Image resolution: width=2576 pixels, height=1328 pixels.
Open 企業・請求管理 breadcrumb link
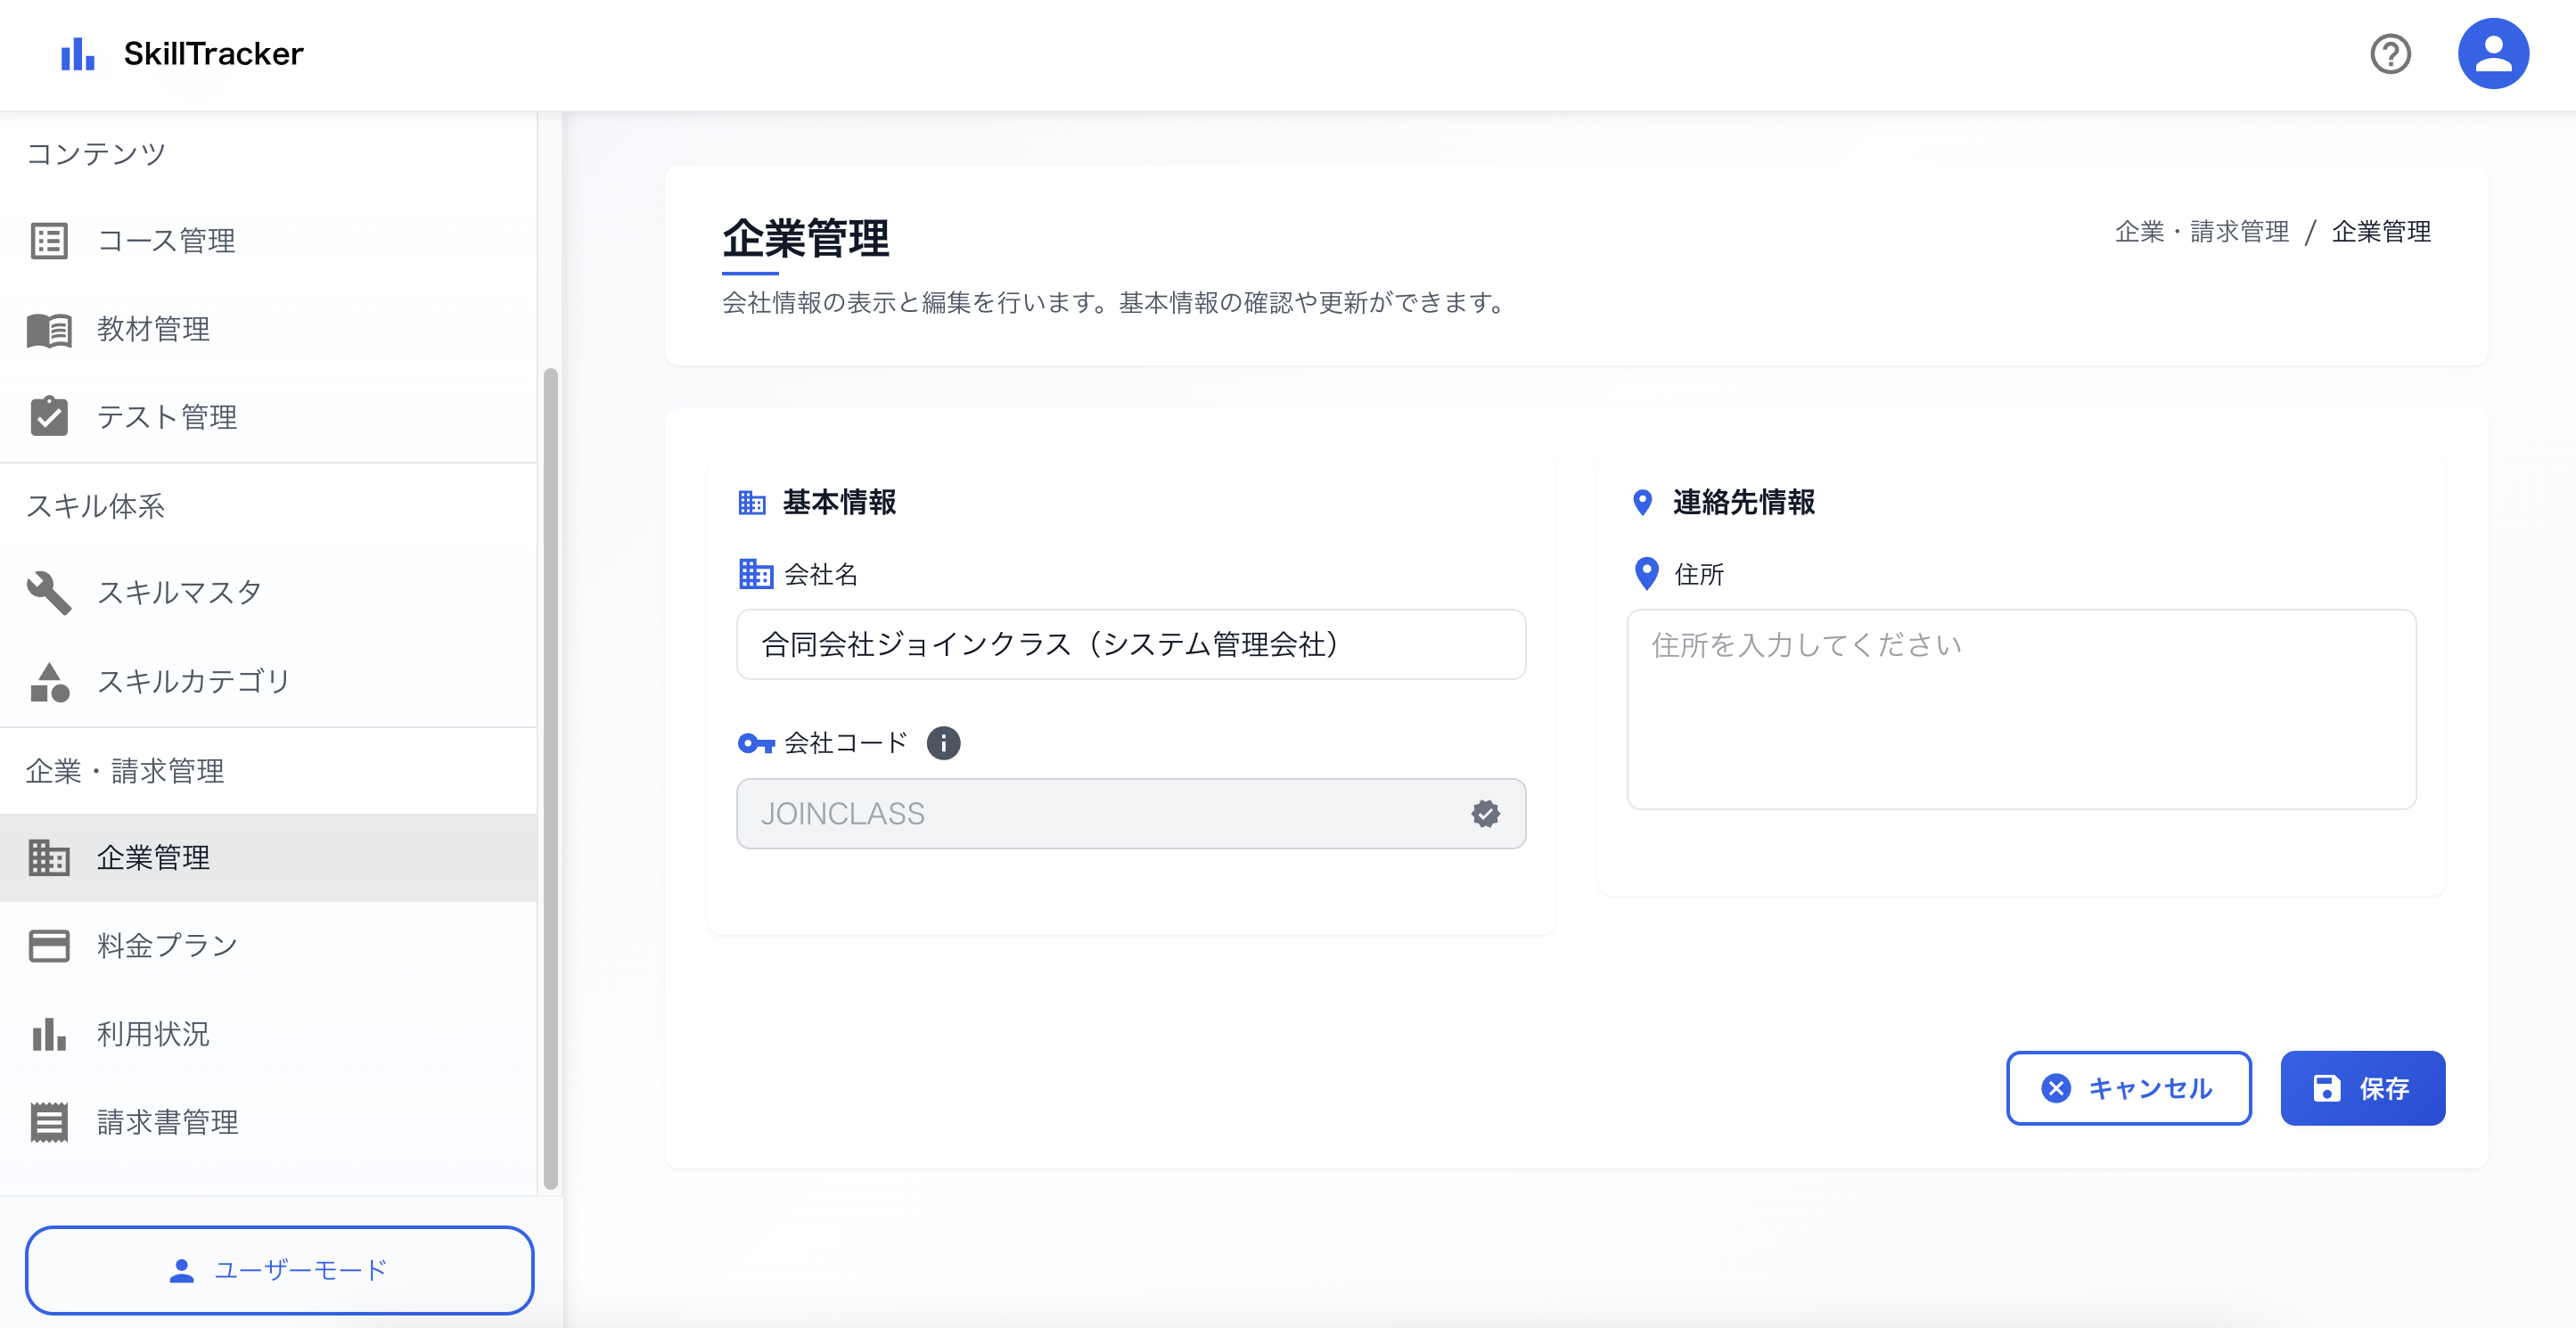coord(2203,232)
